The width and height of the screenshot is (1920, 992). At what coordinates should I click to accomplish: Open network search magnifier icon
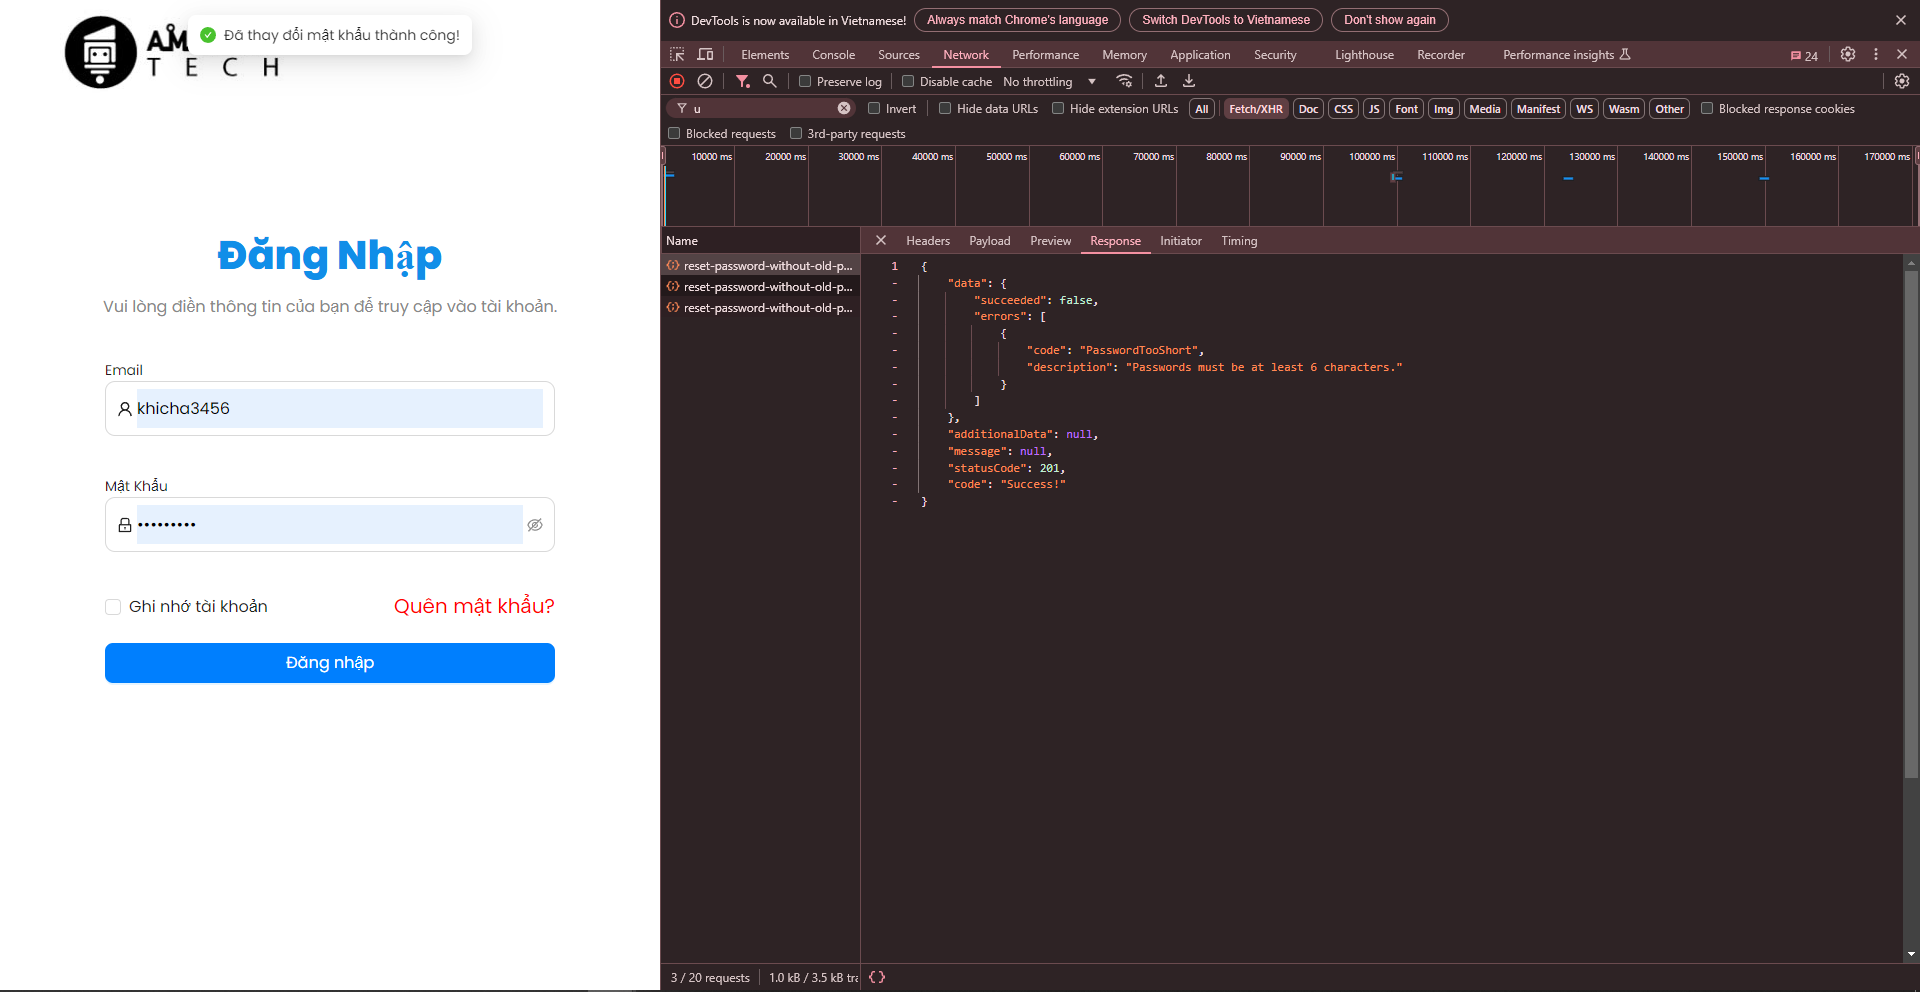pos(769,81)
